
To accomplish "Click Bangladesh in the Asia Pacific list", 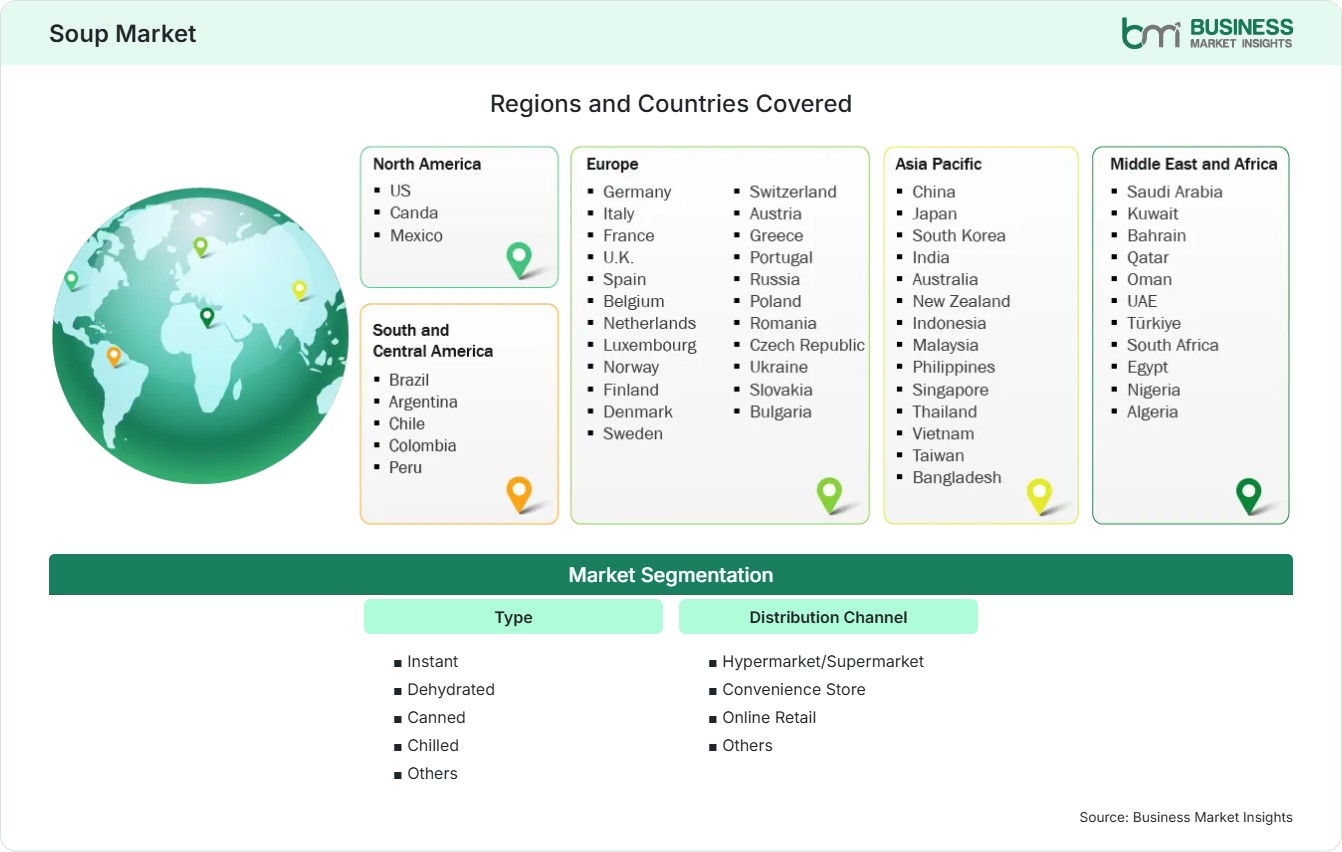I will tap(957, 478).
